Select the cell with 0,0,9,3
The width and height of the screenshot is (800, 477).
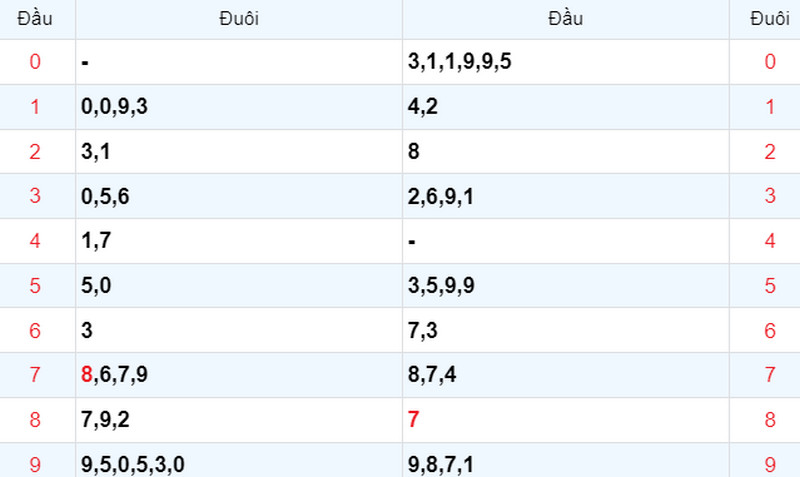pos(114,107)
